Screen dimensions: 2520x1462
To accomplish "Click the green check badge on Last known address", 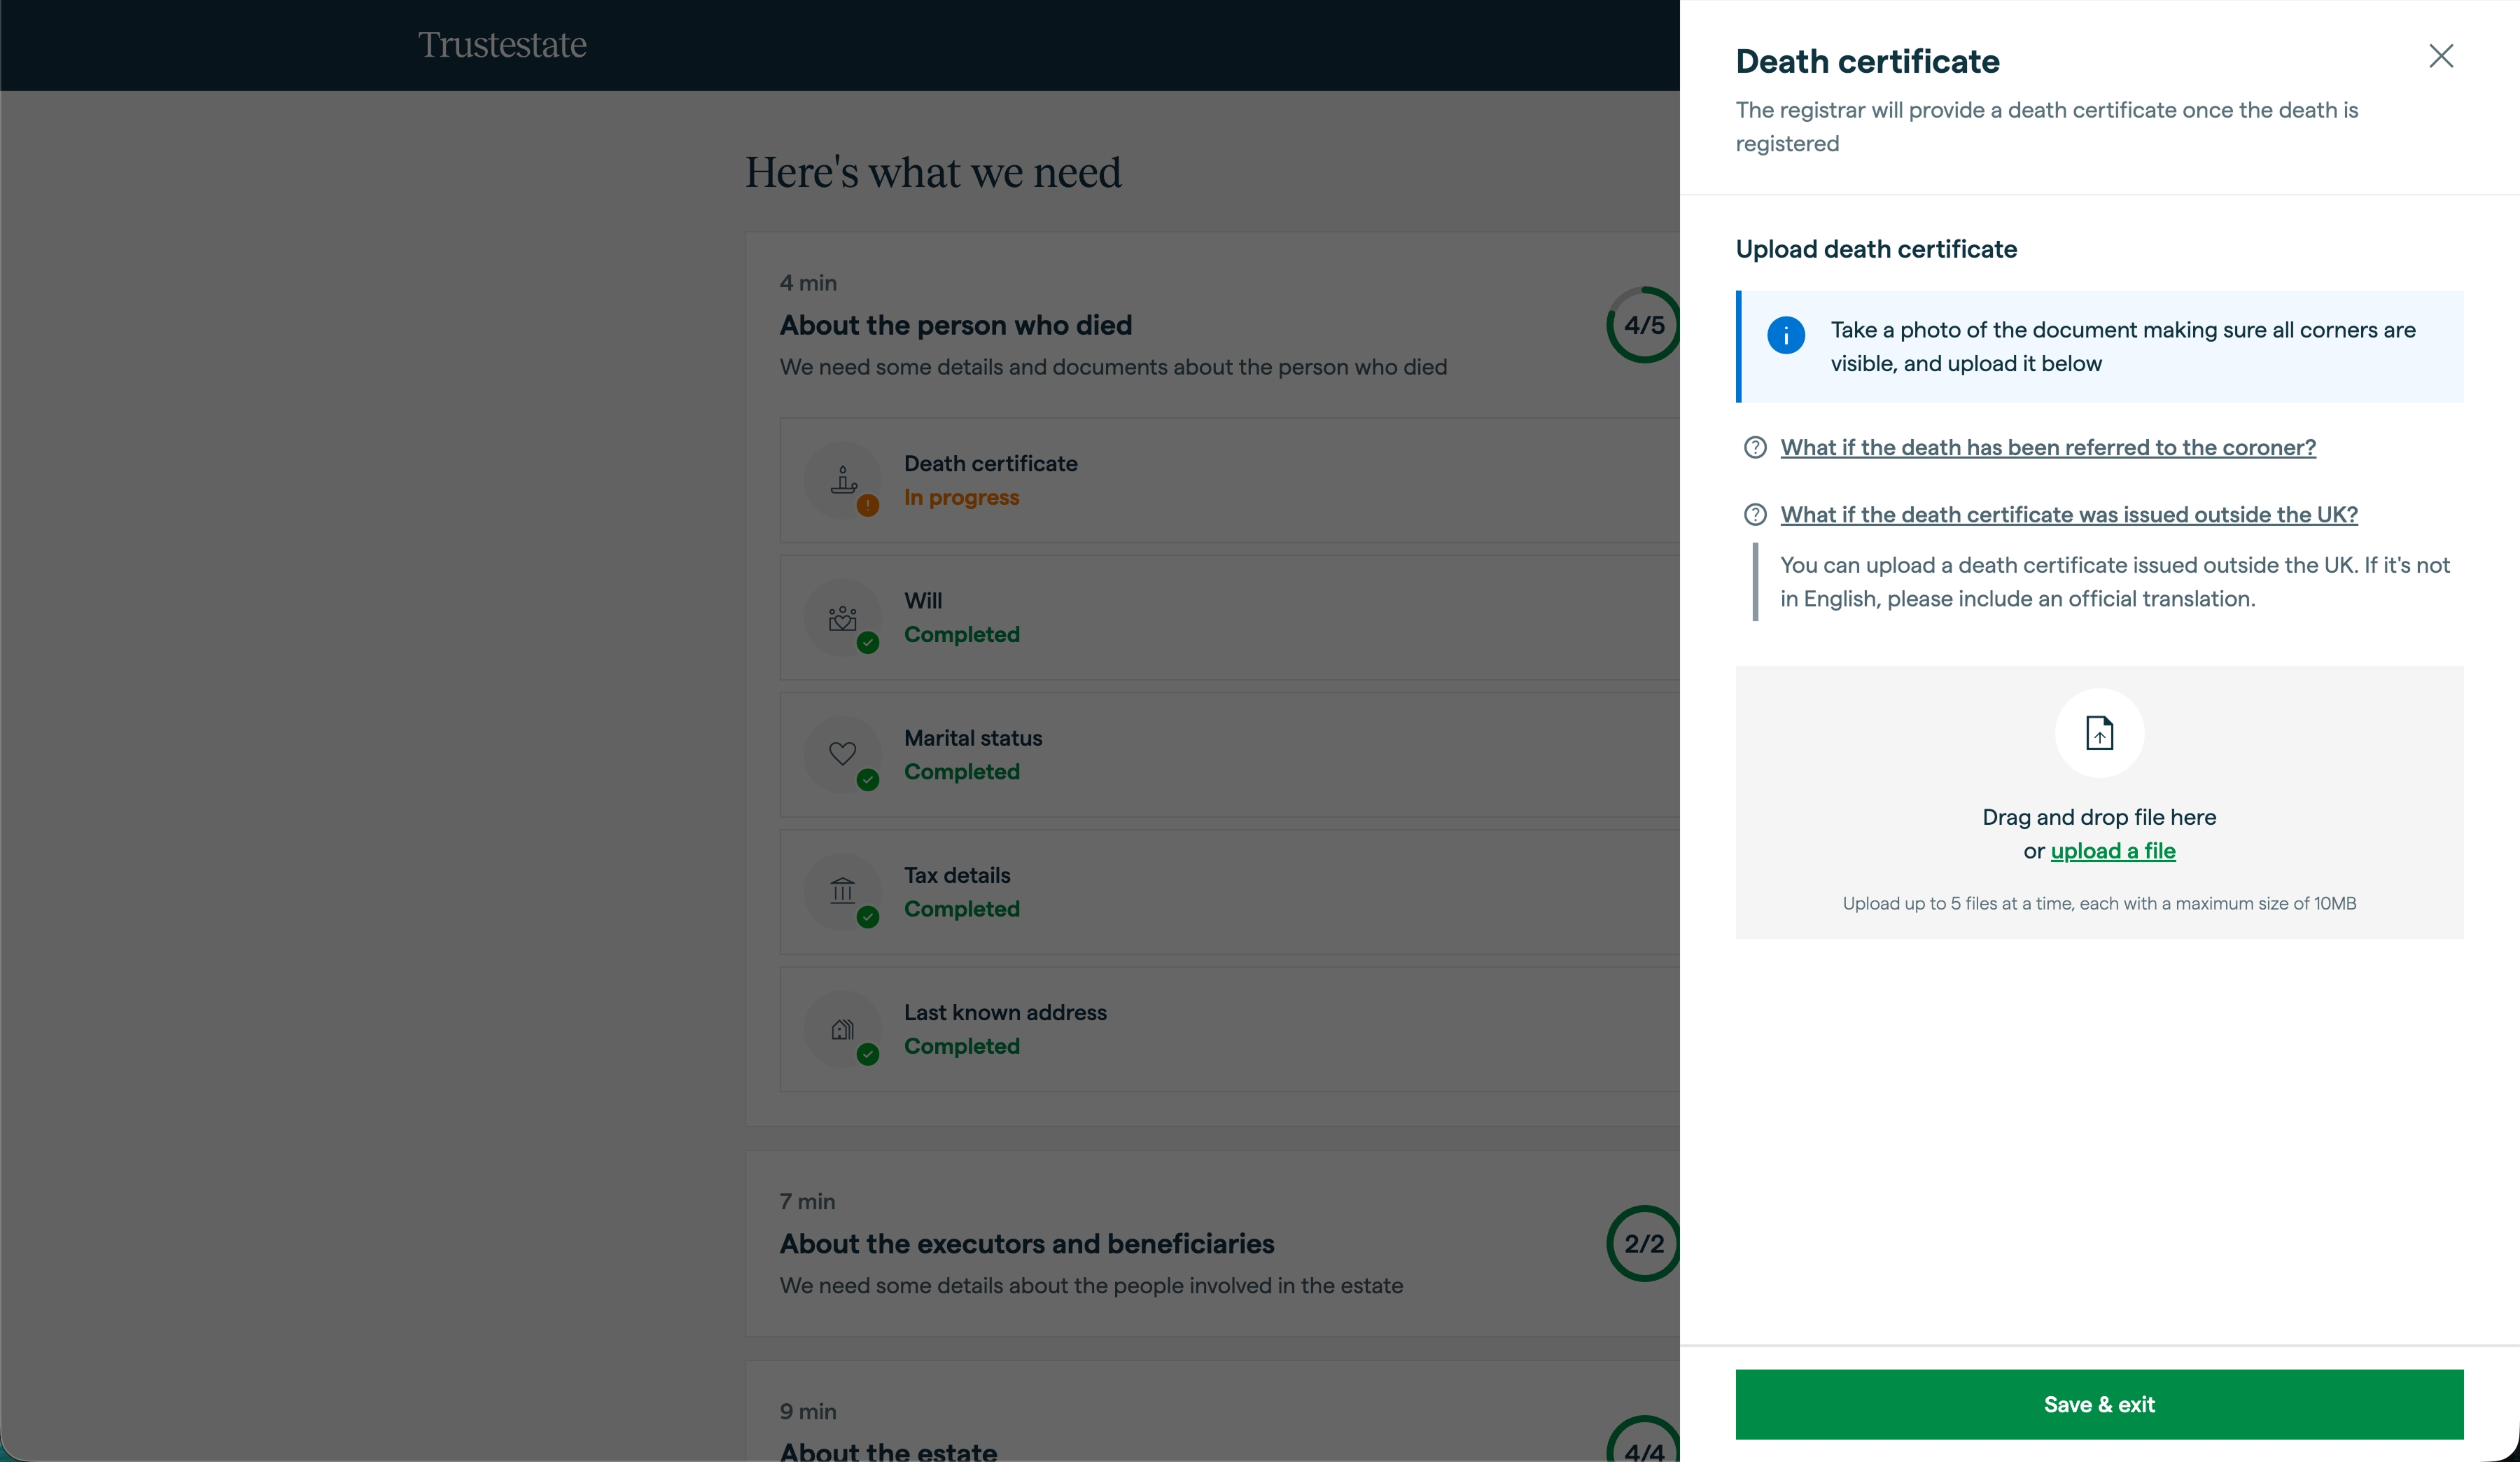I will [x=868, y=1053].
